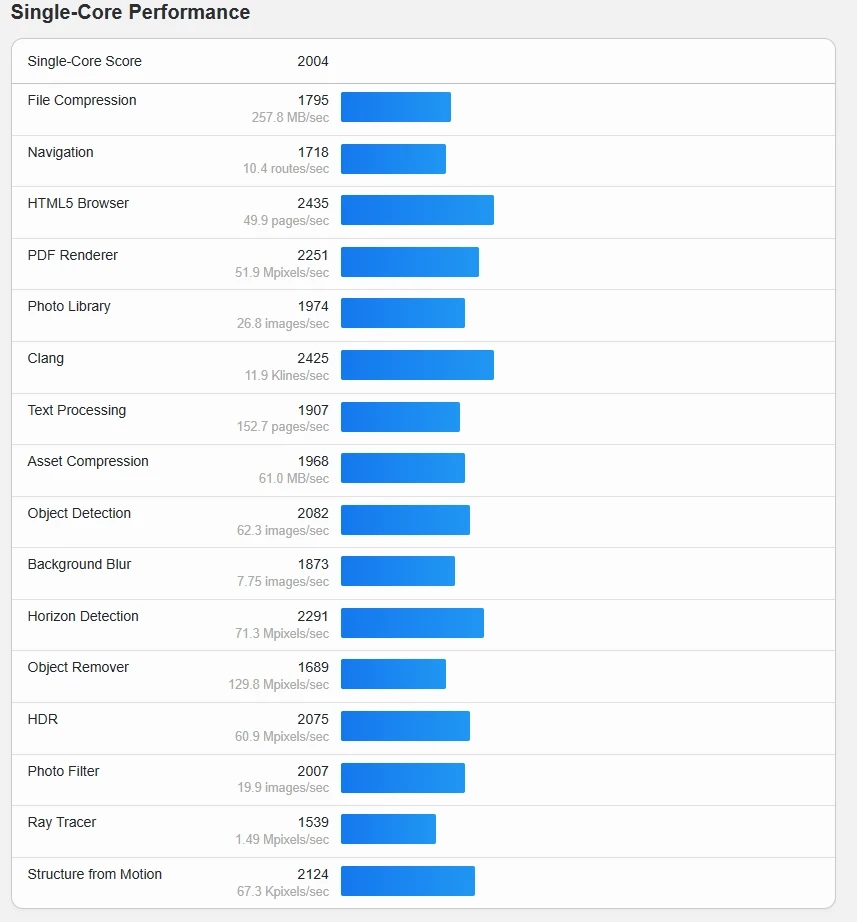The height and width of the screenshot is (922, 857).
Task: Select the File Compression label
Action: [x=82, y=100]
